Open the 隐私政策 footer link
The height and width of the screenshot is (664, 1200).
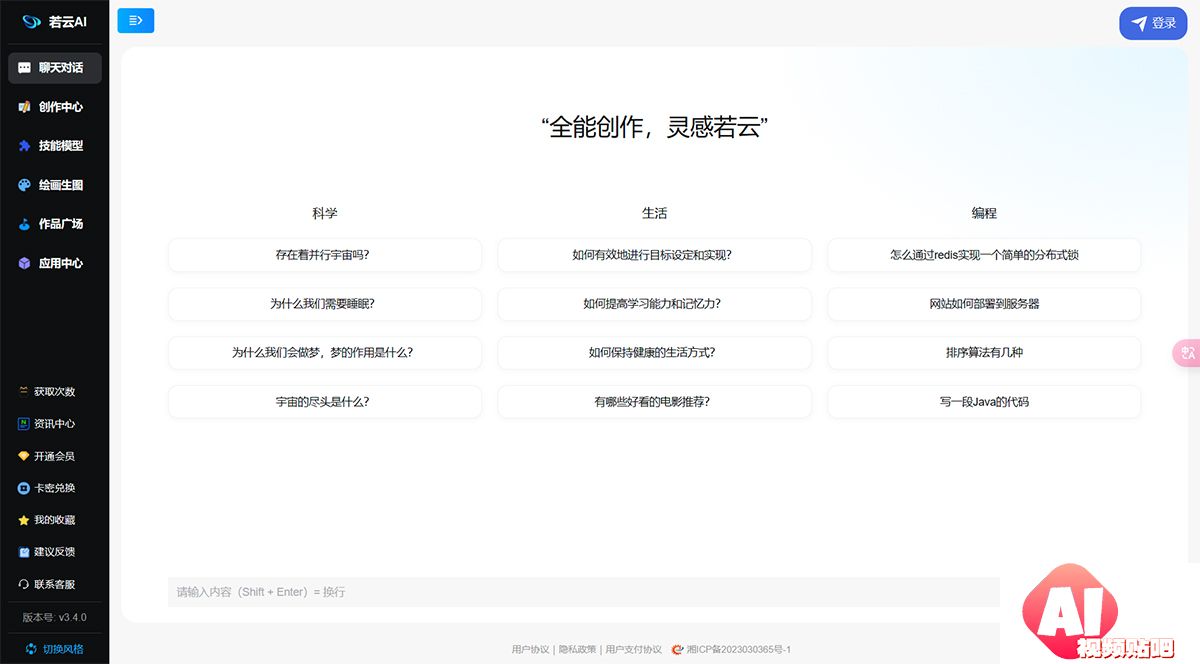577,650
